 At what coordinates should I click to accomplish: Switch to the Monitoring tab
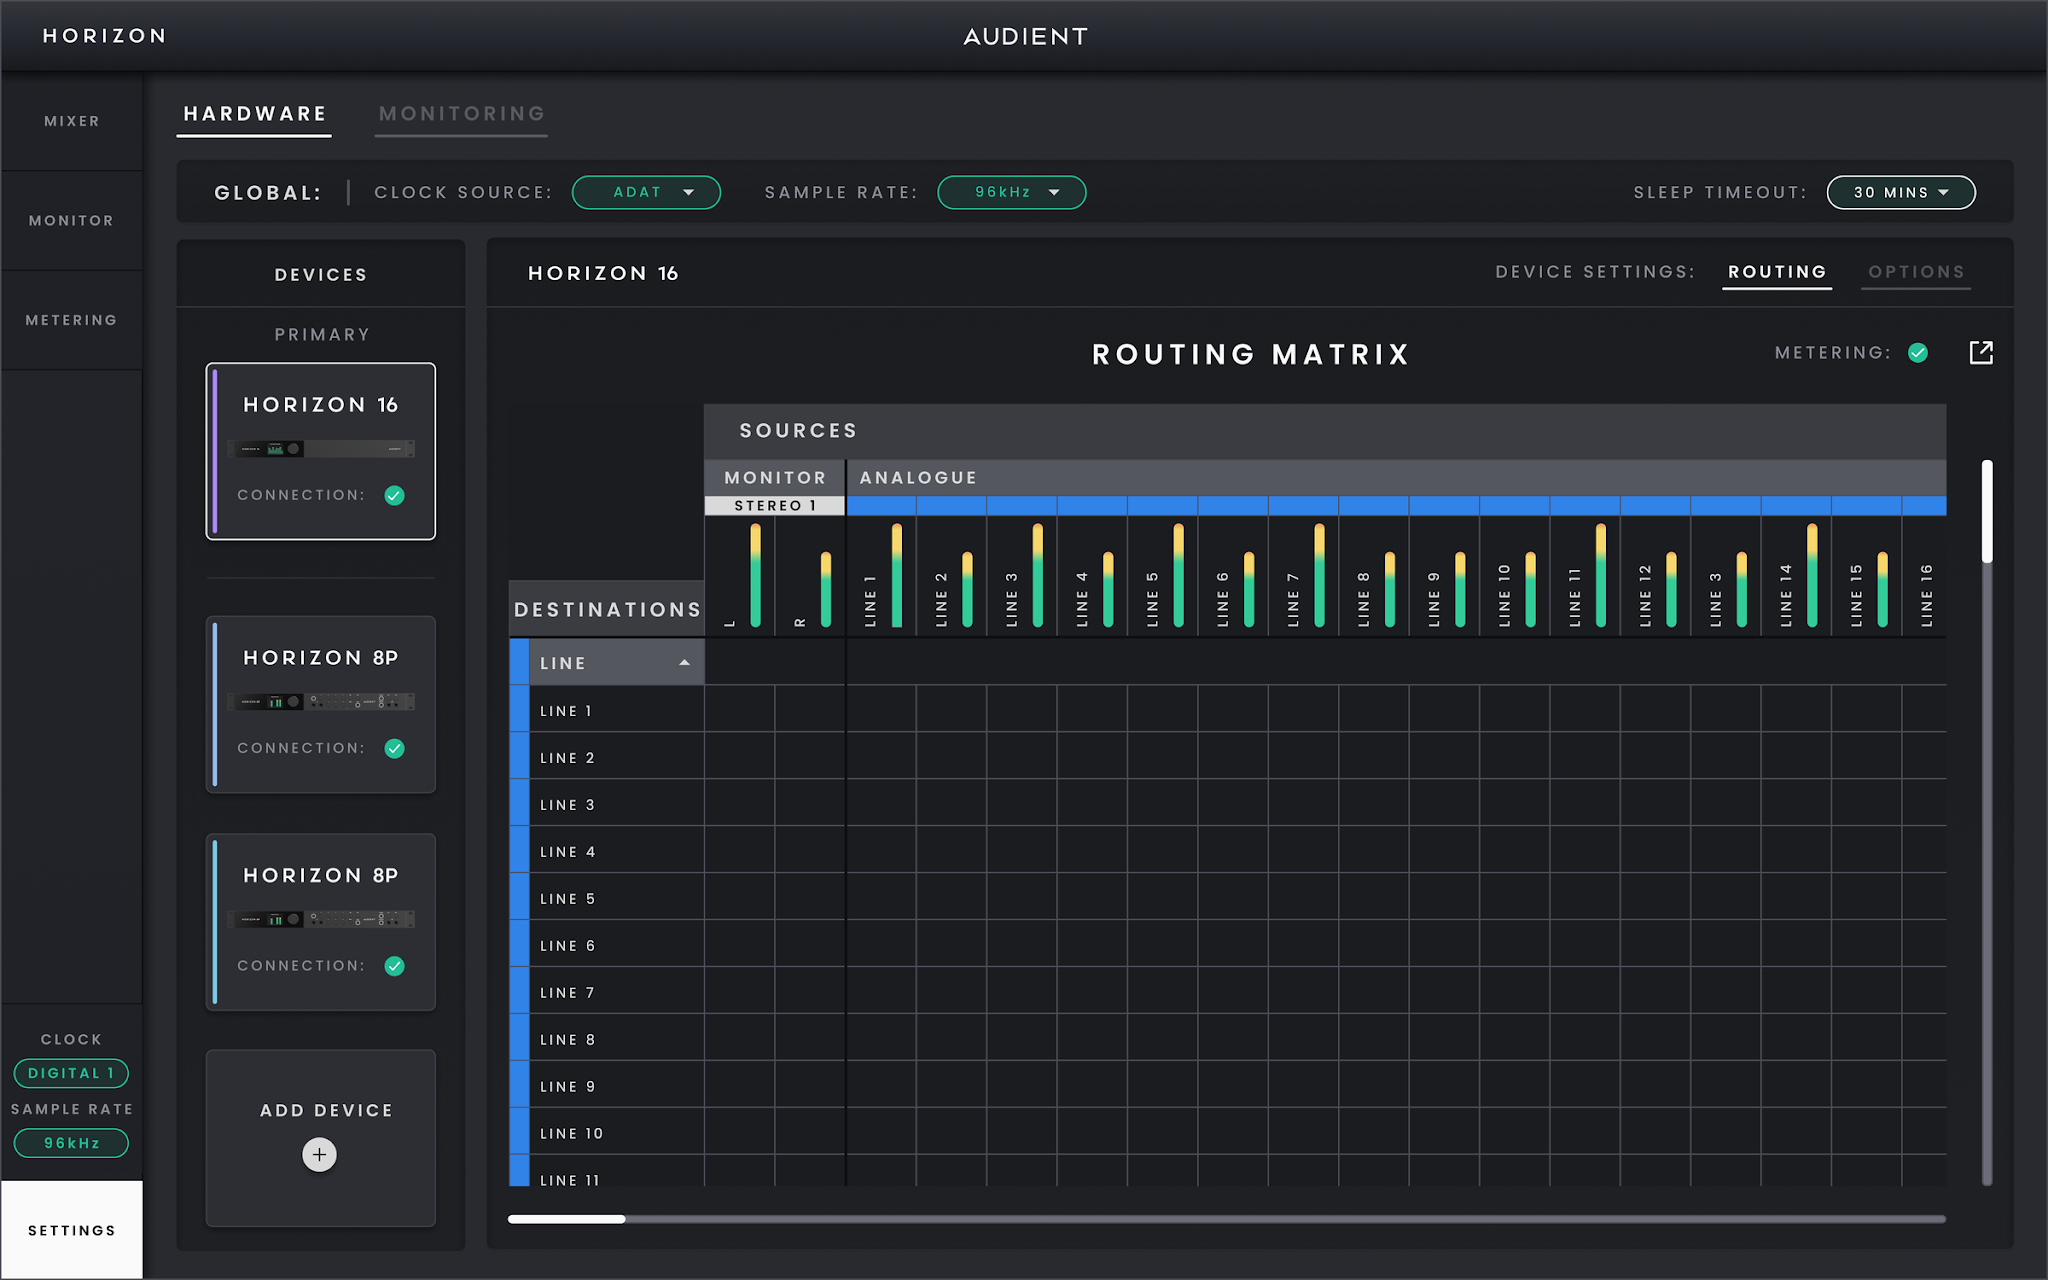tap(462, 114)
